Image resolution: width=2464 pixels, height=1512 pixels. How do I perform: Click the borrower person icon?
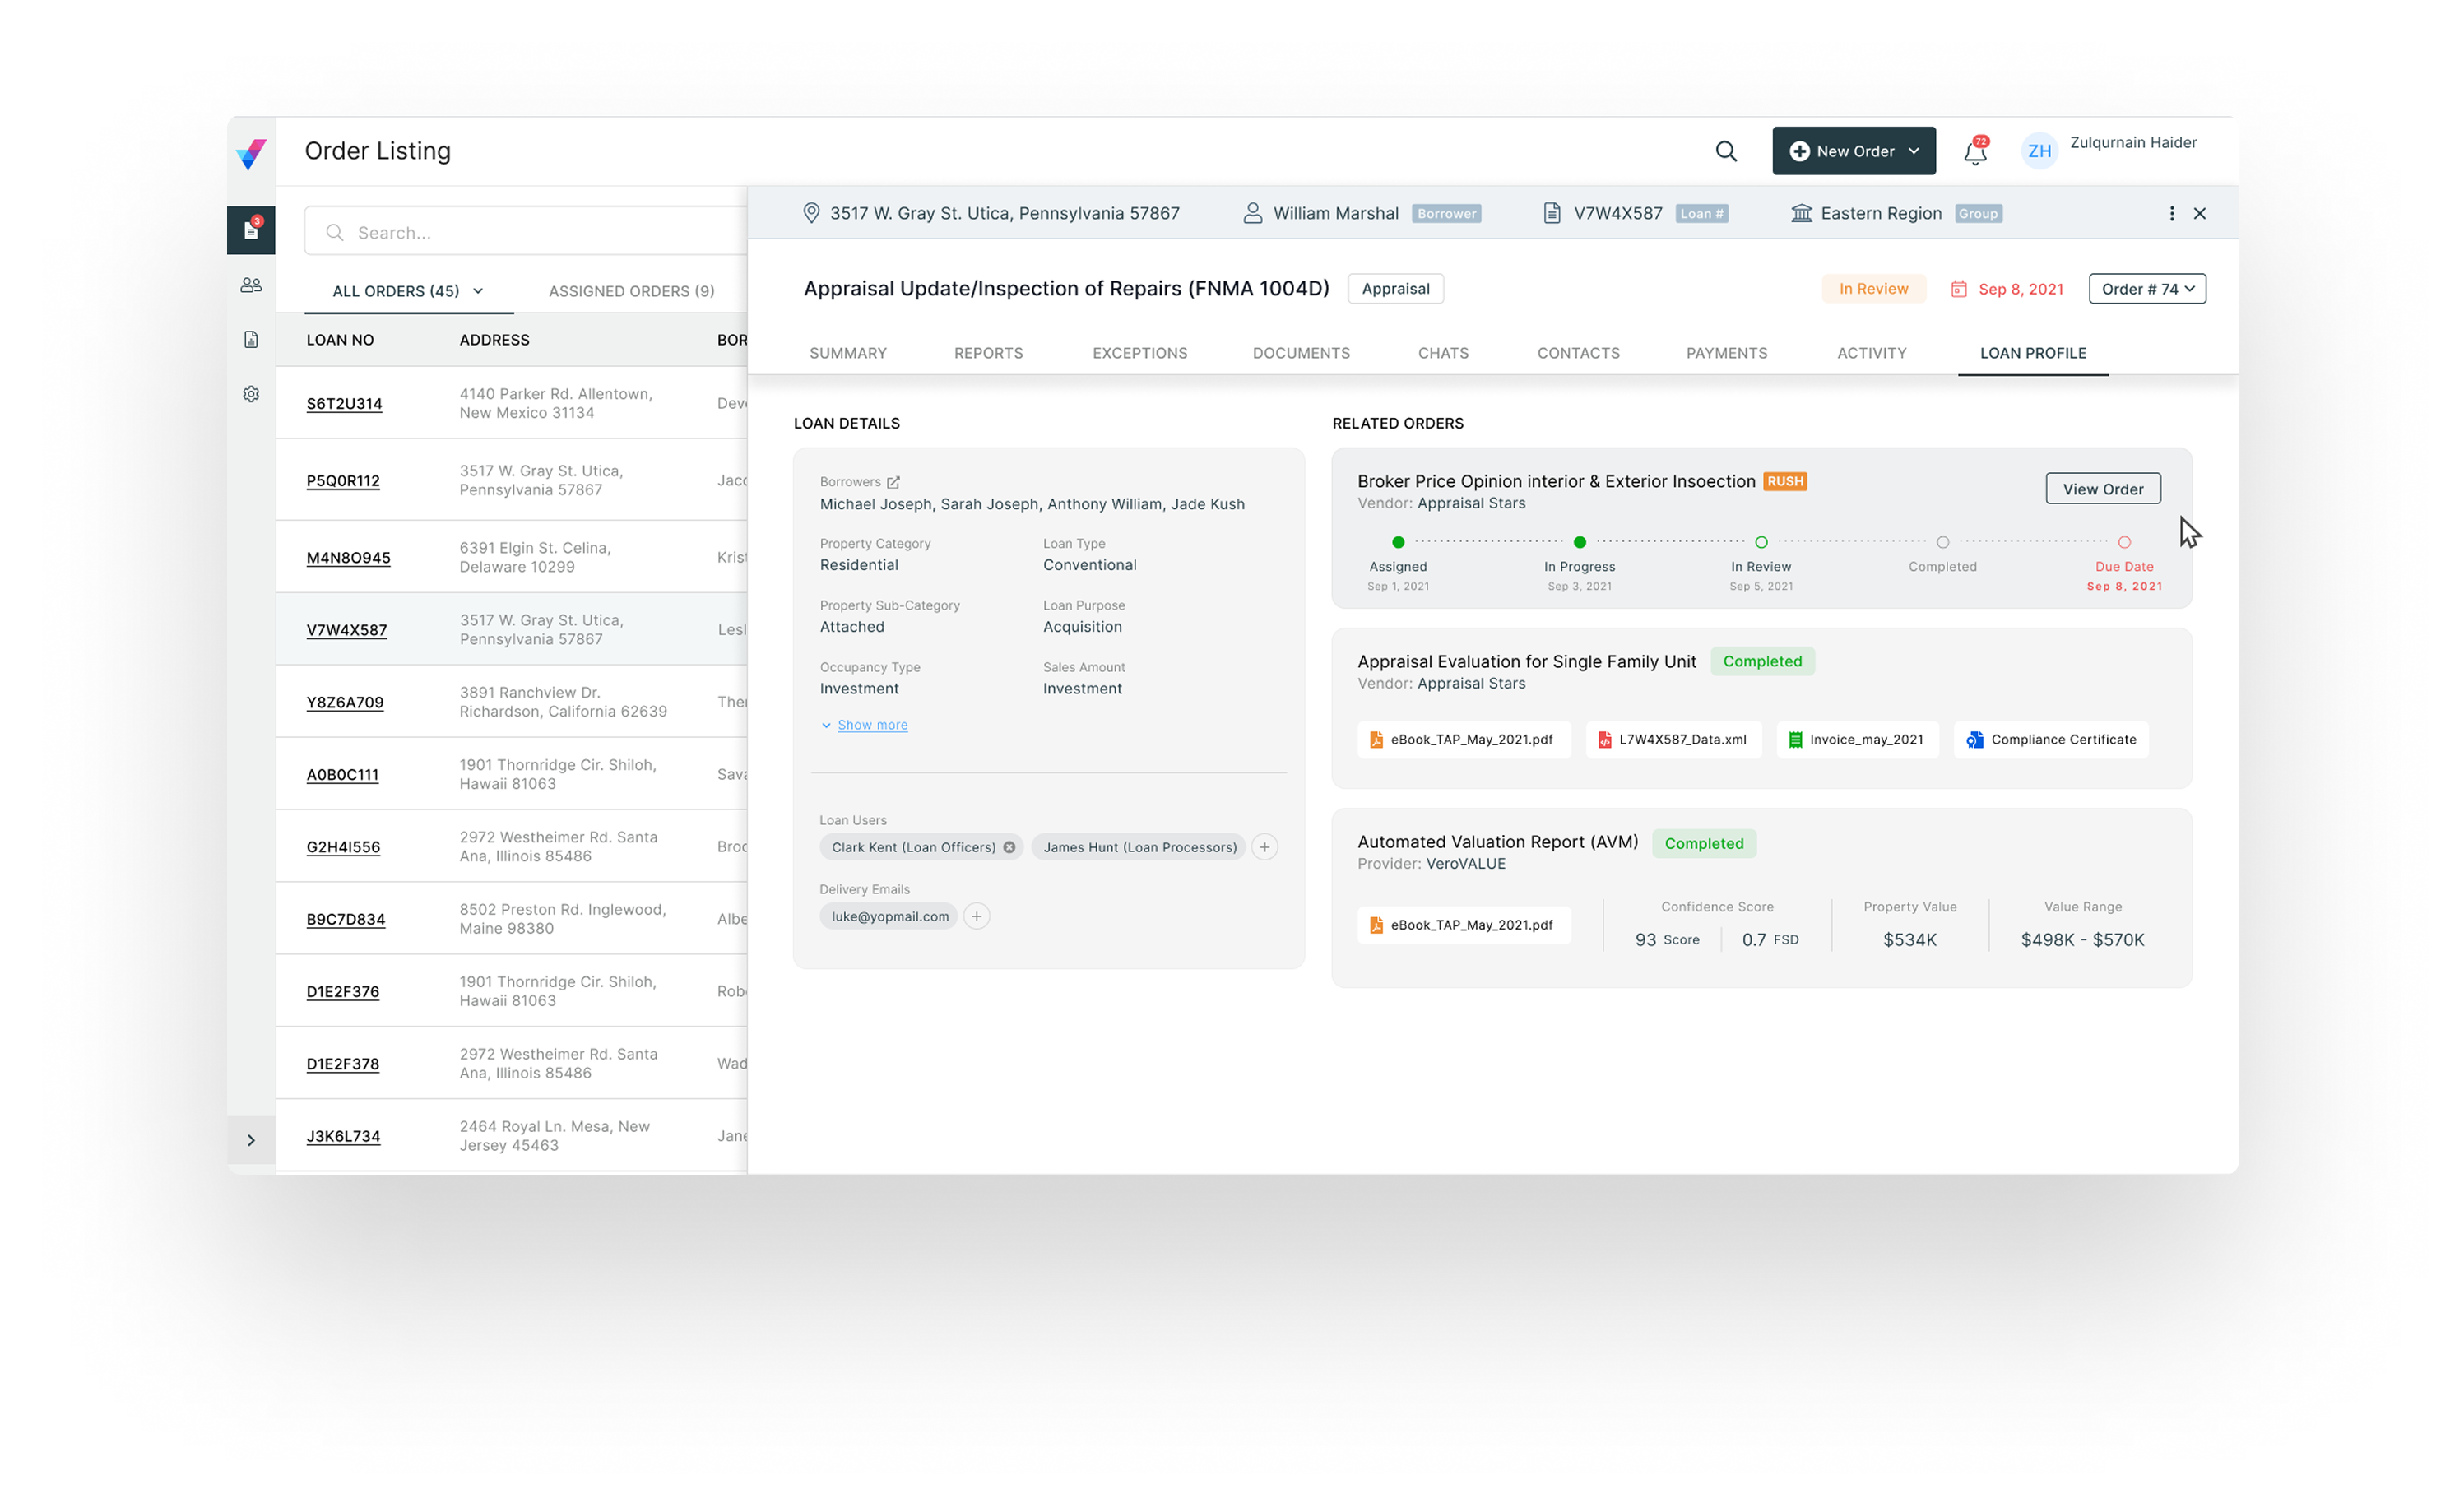[1252, 213]
